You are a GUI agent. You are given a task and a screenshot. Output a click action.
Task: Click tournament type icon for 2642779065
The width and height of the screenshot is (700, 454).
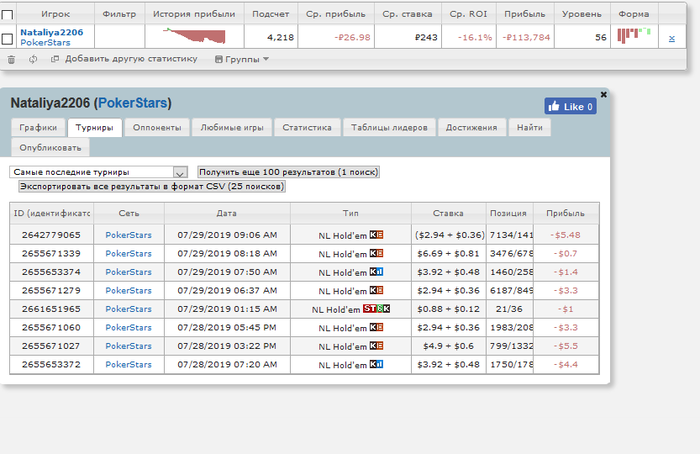click(376, 235)
